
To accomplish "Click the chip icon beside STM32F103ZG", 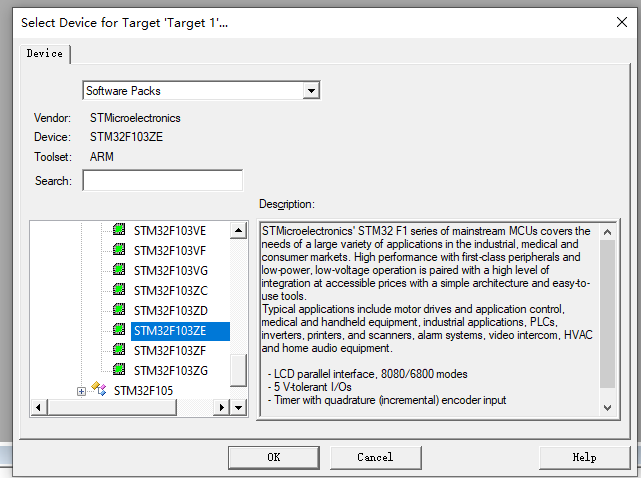I will [x=119, y=370].
